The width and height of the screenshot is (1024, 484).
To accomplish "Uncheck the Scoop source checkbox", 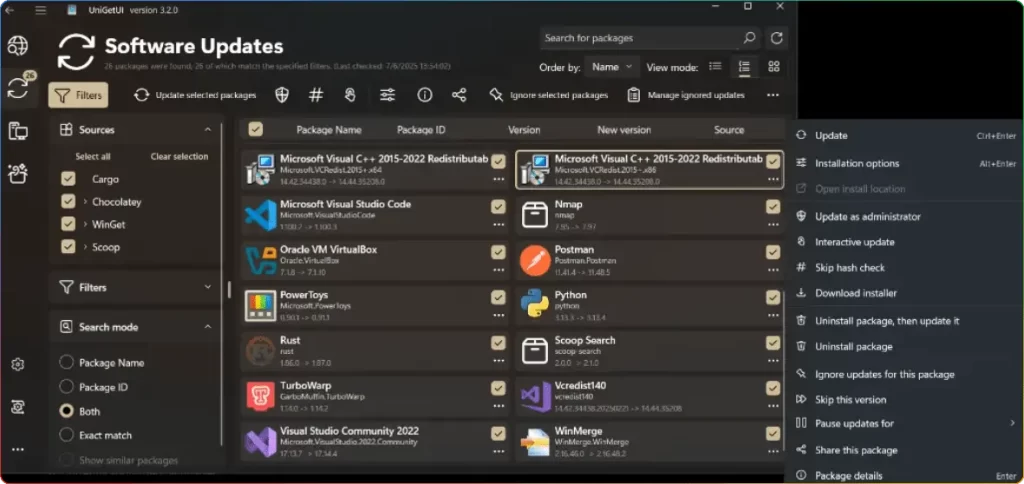I will click(x=68, y=247).
